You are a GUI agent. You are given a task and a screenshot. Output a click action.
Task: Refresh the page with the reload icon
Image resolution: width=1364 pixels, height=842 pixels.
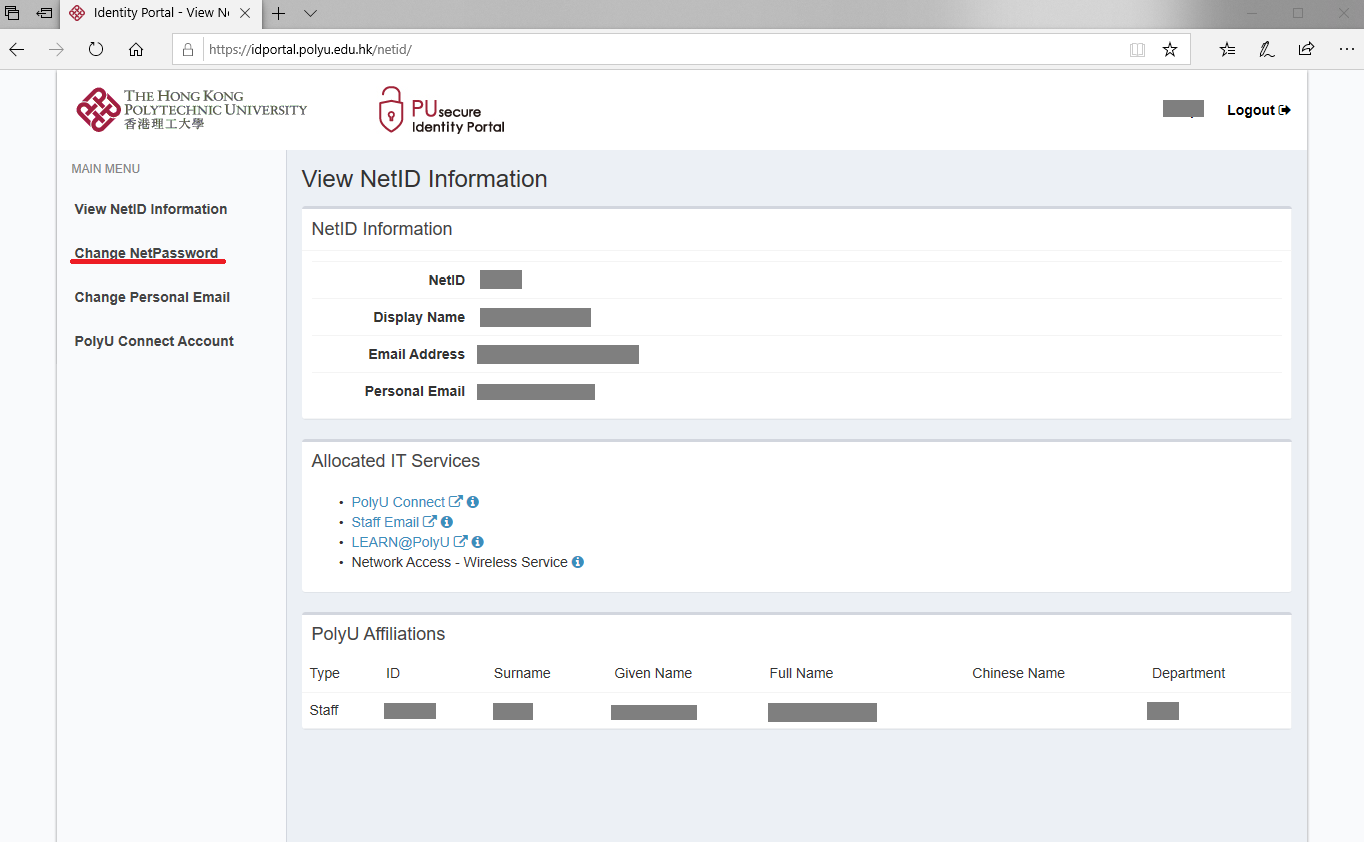click(96, 49)
